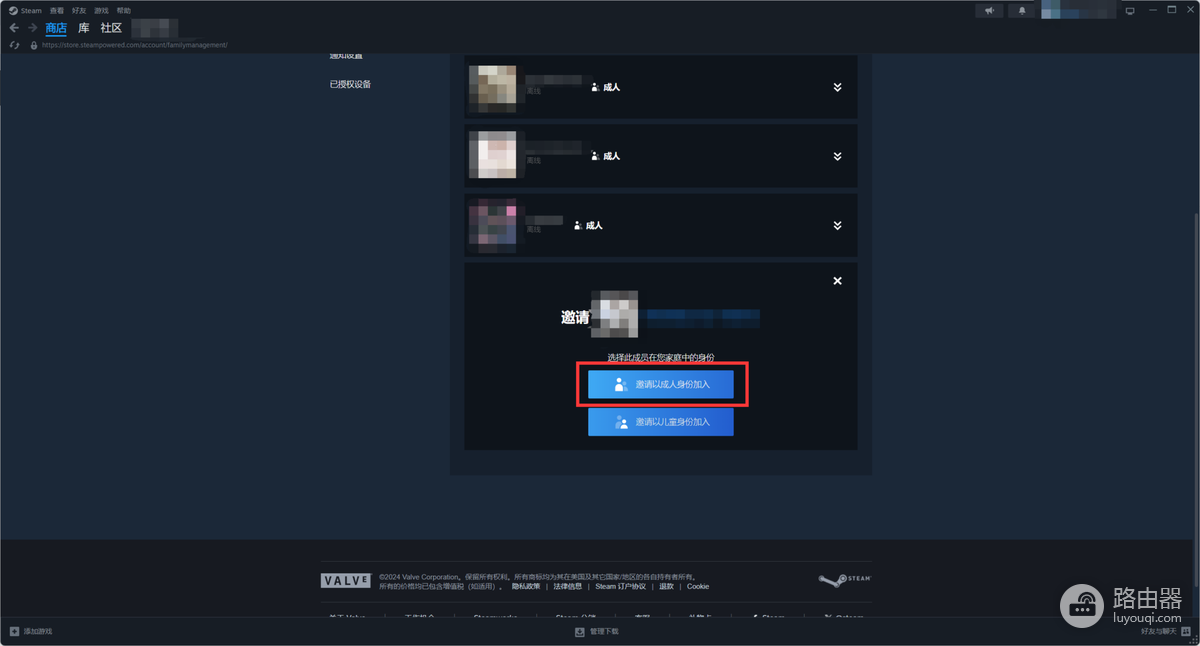The height and width of the screenshot is (646, 1200).
Task: Click the 邀请 heading text
Action: [x=575, y=317]
